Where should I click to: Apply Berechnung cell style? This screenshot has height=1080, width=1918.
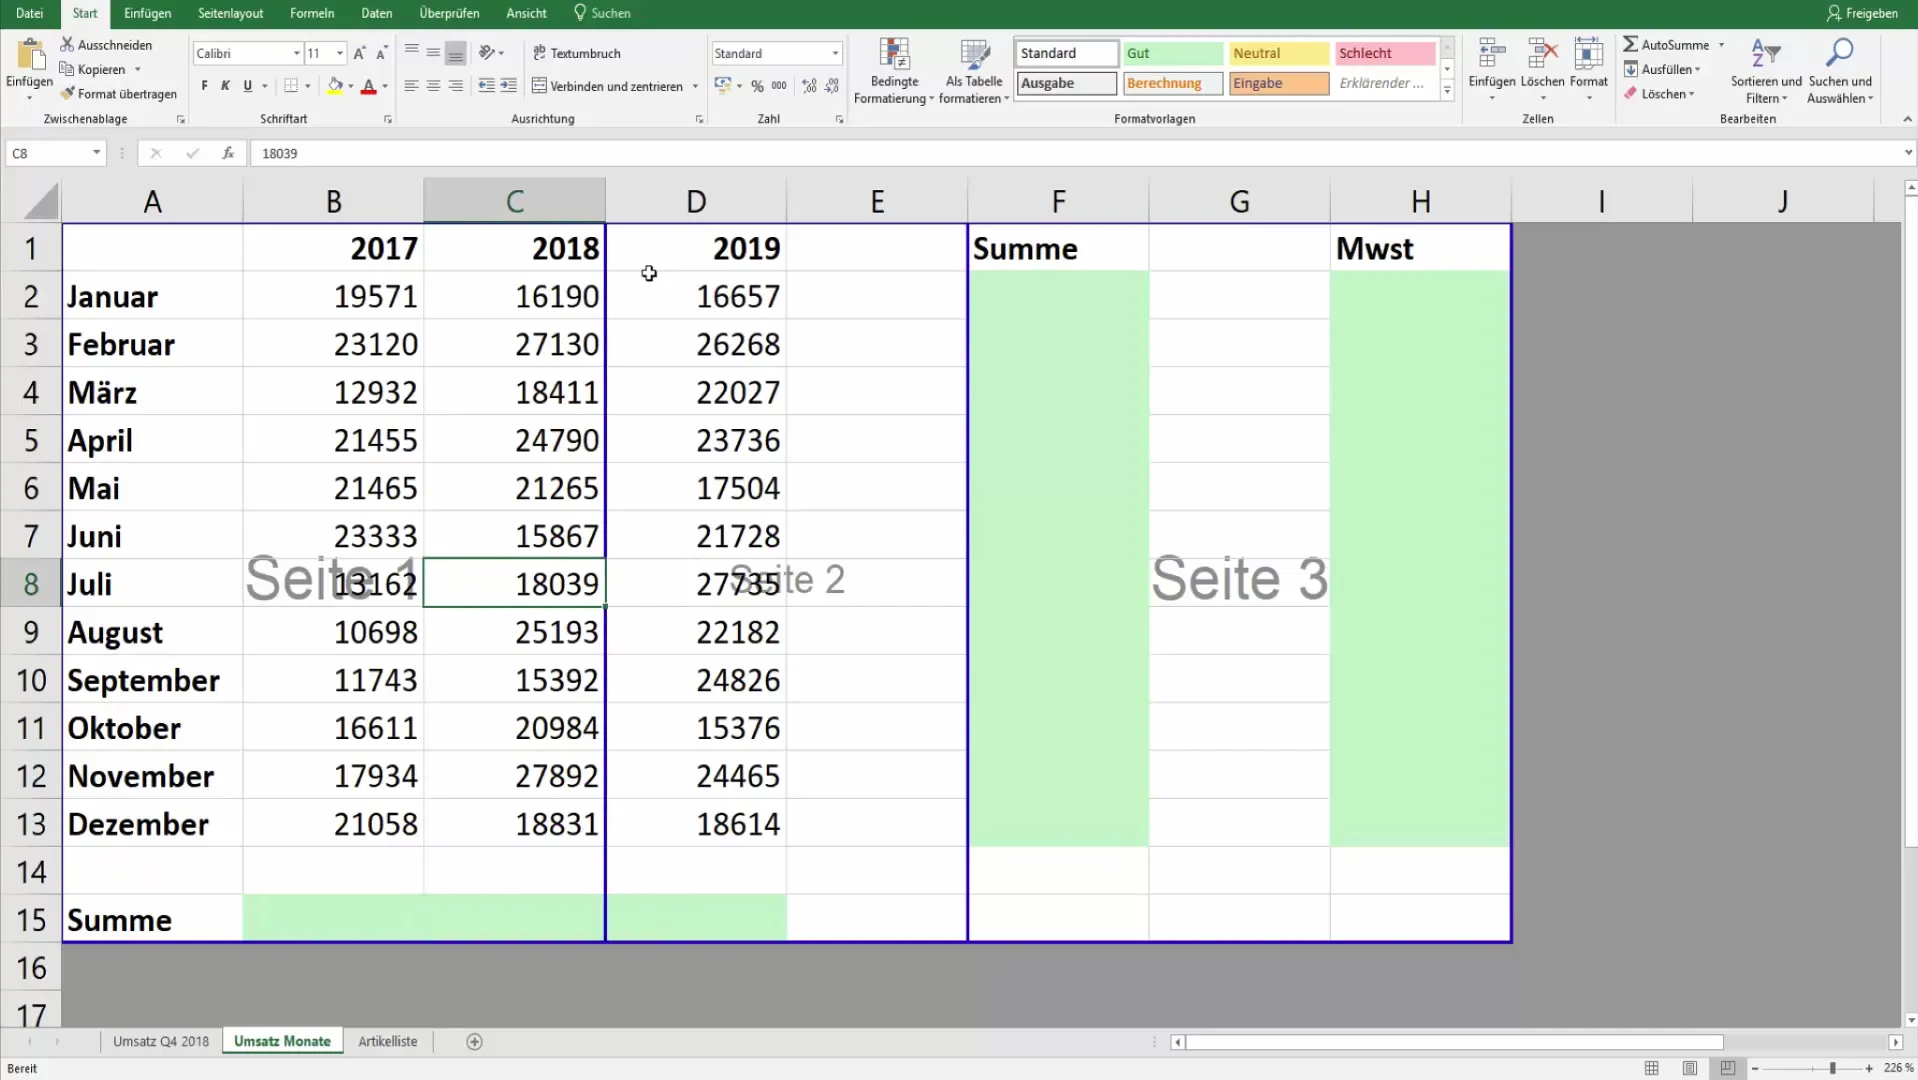[1172, 83]
